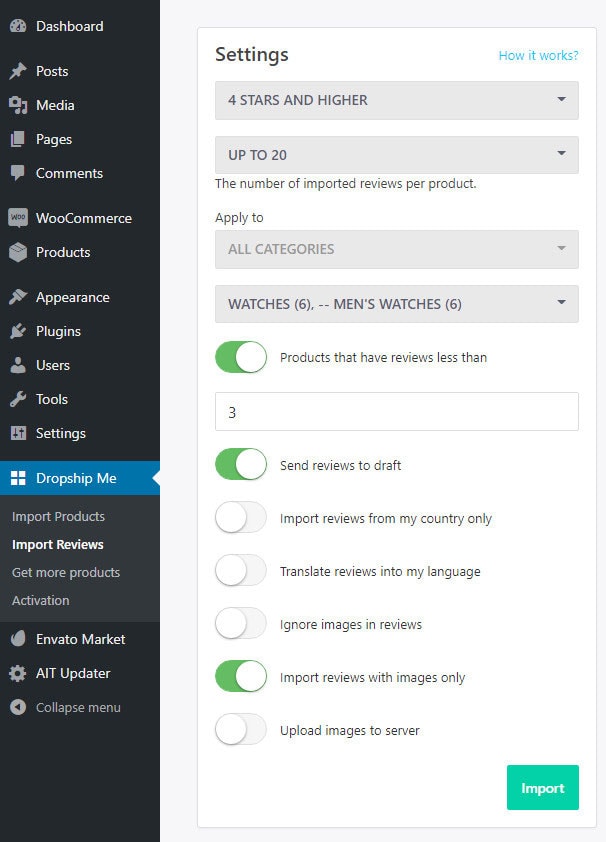
Task: Navigate to Pages menu item
Action: click(80, 139)
